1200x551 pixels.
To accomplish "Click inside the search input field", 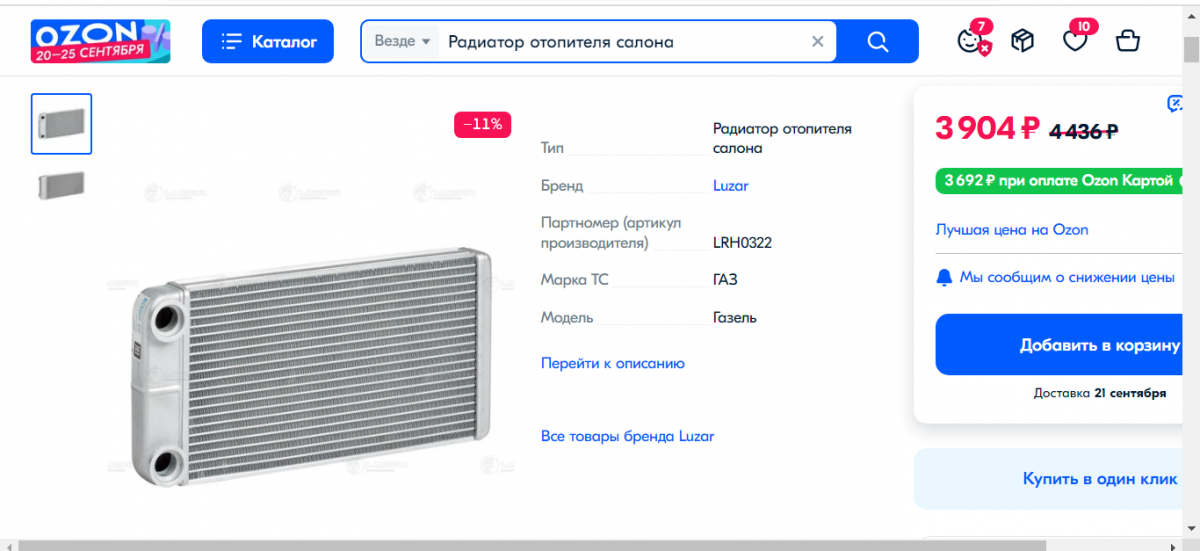I will (620, 41).
